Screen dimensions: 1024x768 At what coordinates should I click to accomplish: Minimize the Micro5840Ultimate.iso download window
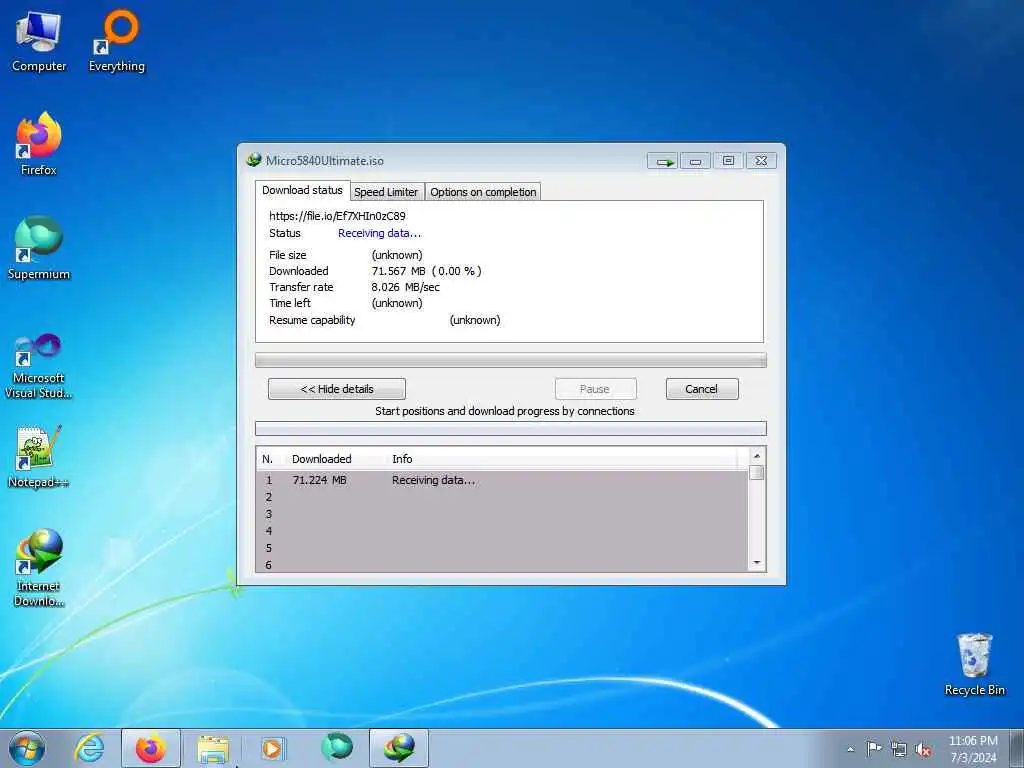(696, 161)
